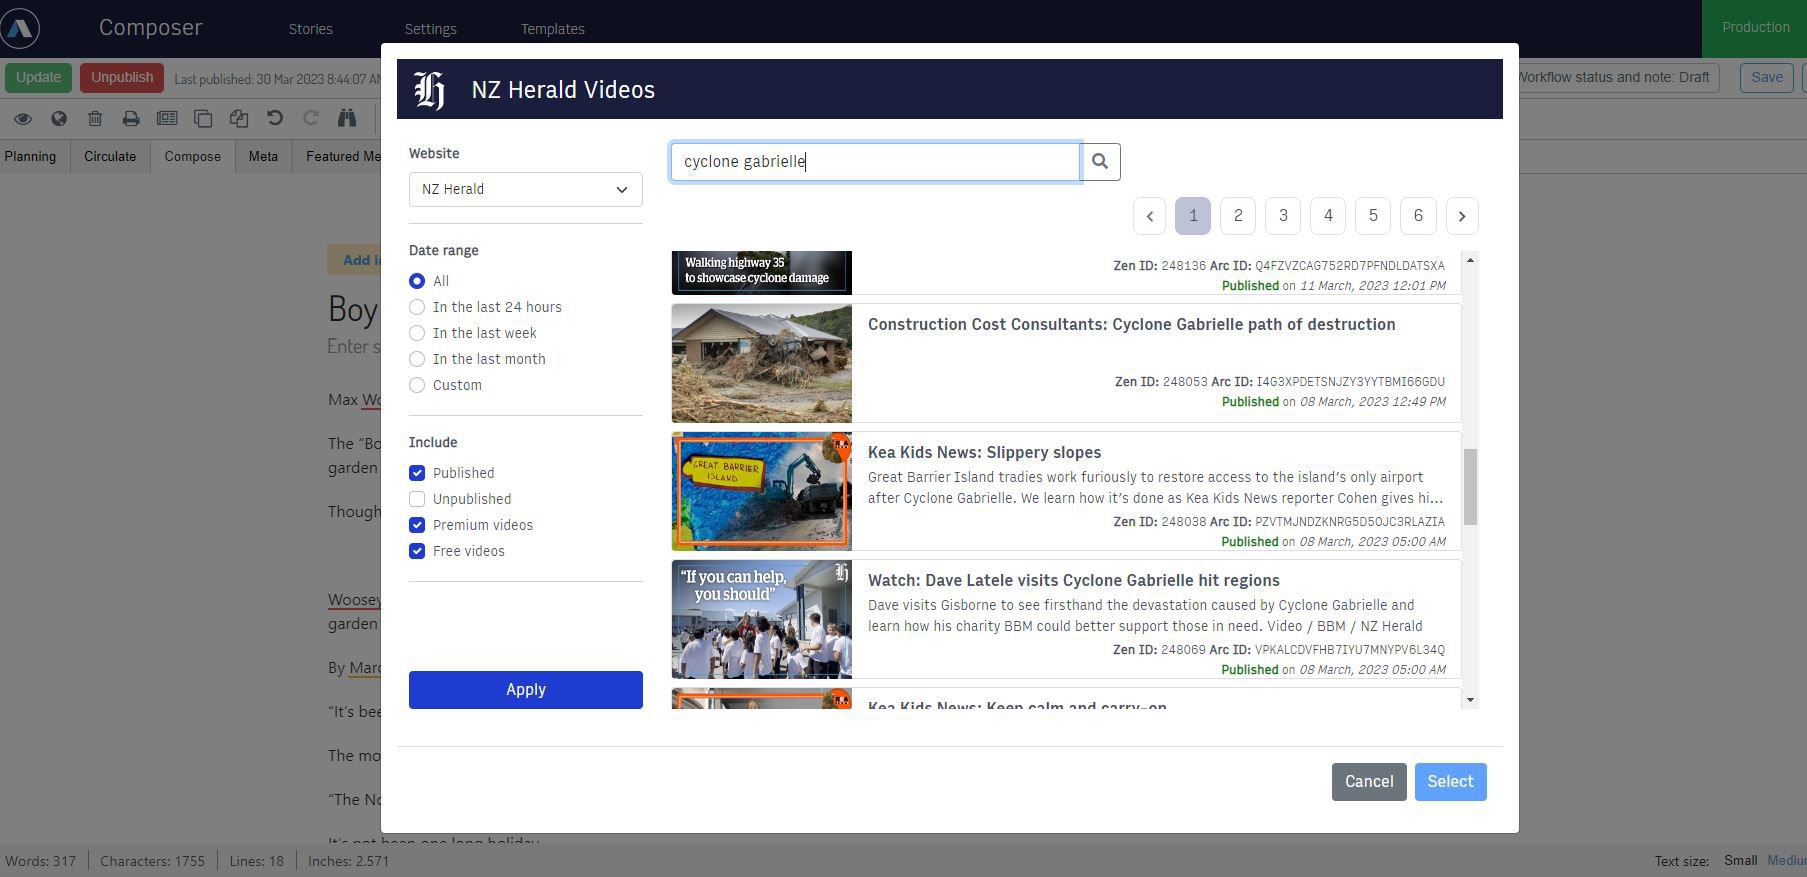Click the preview eye icon in toolbar
The width and height of the screenshot is (1807, 877).
tap(23, 119)
